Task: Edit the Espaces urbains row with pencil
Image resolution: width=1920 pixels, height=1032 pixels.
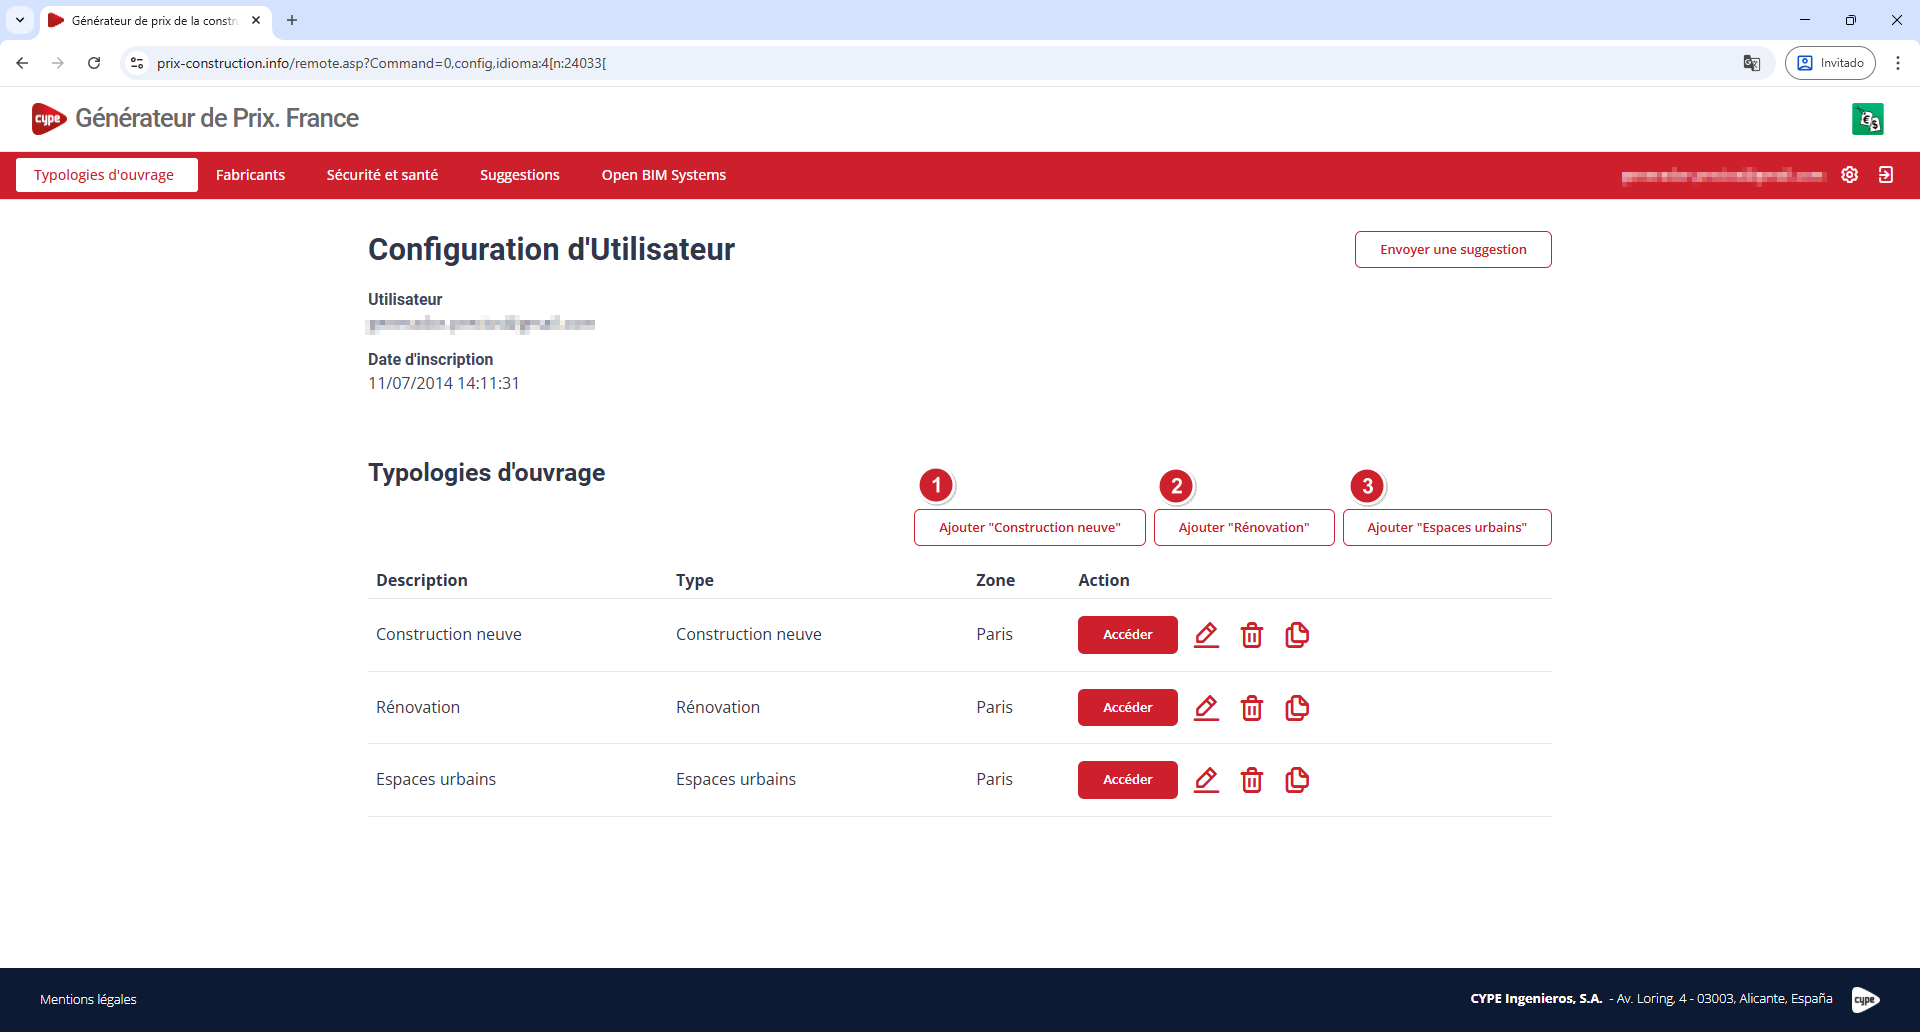Action: point(1206,780)
